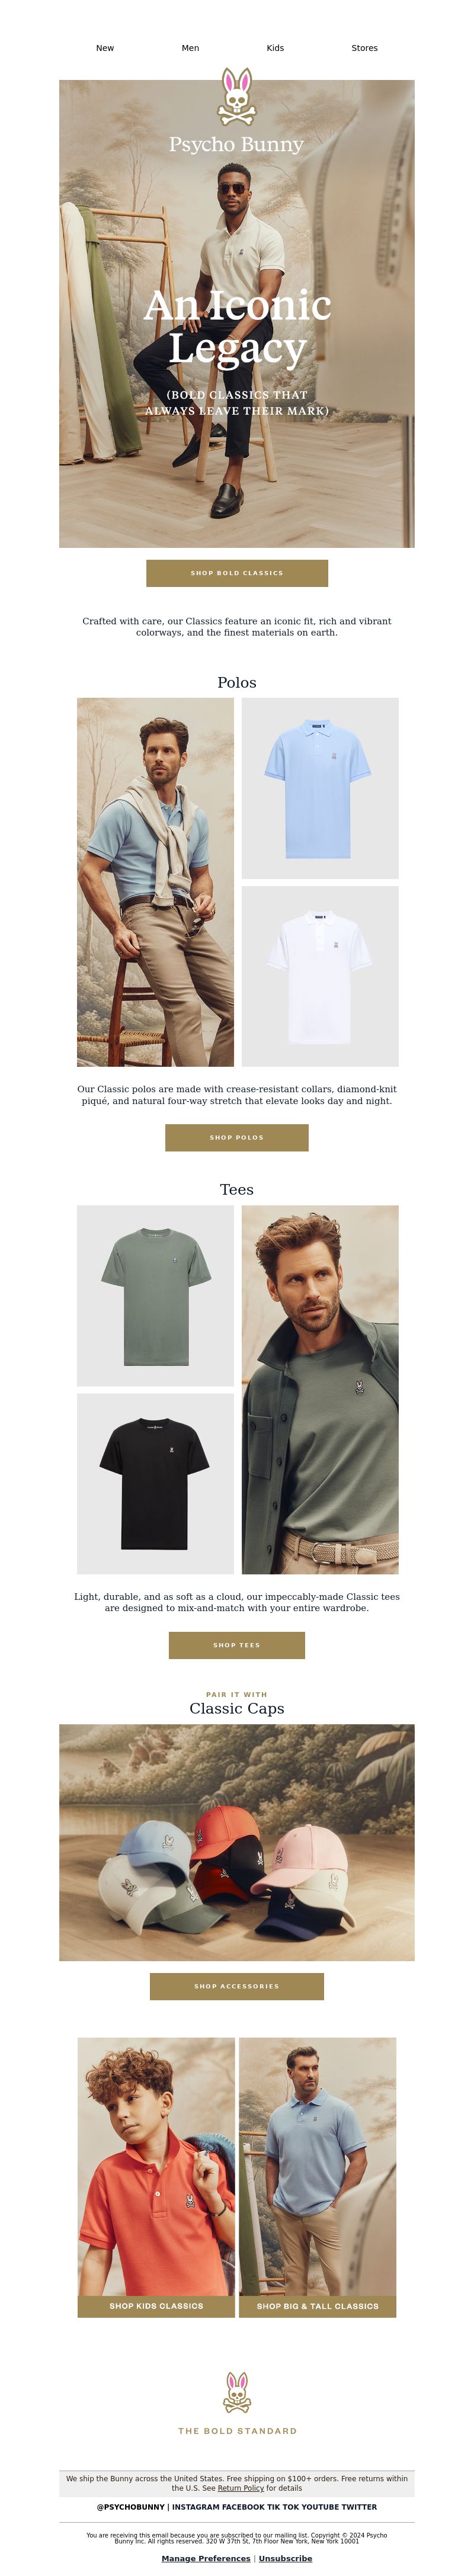
Task: Go to the Kids section
Action: [275, 48]
